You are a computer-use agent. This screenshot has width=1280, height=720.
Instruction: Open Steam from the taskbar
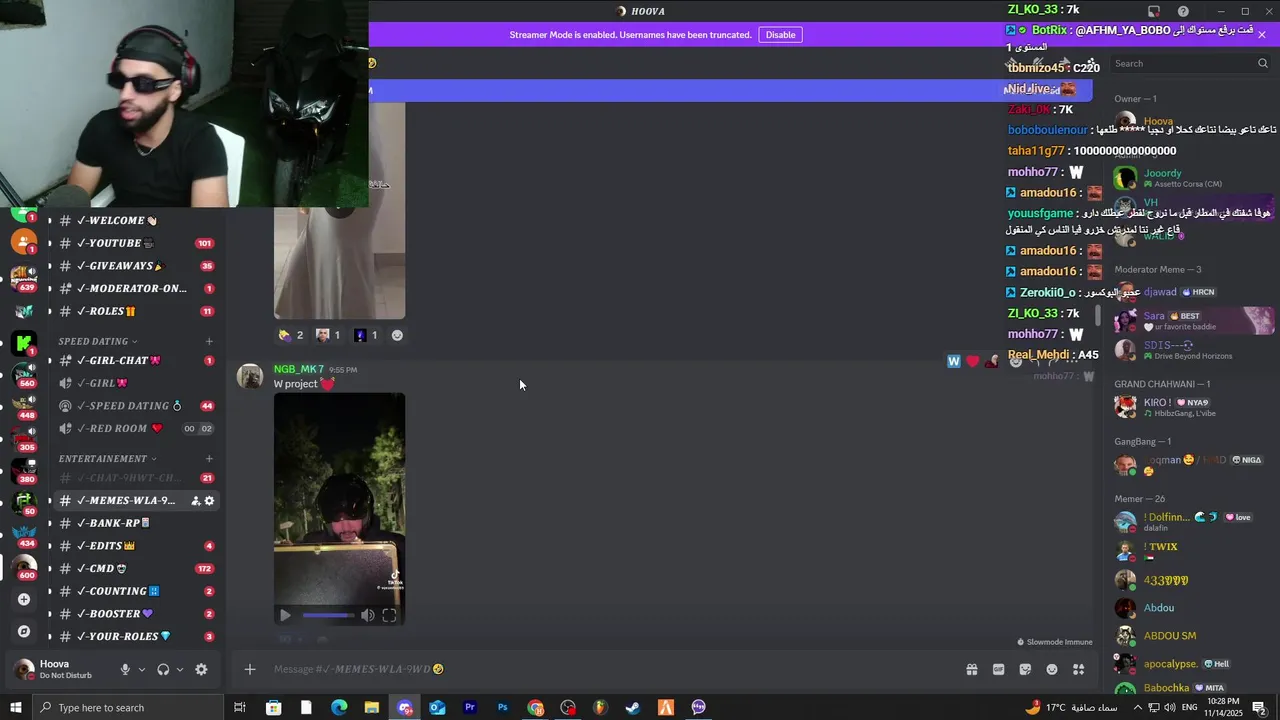coord(633,707)
